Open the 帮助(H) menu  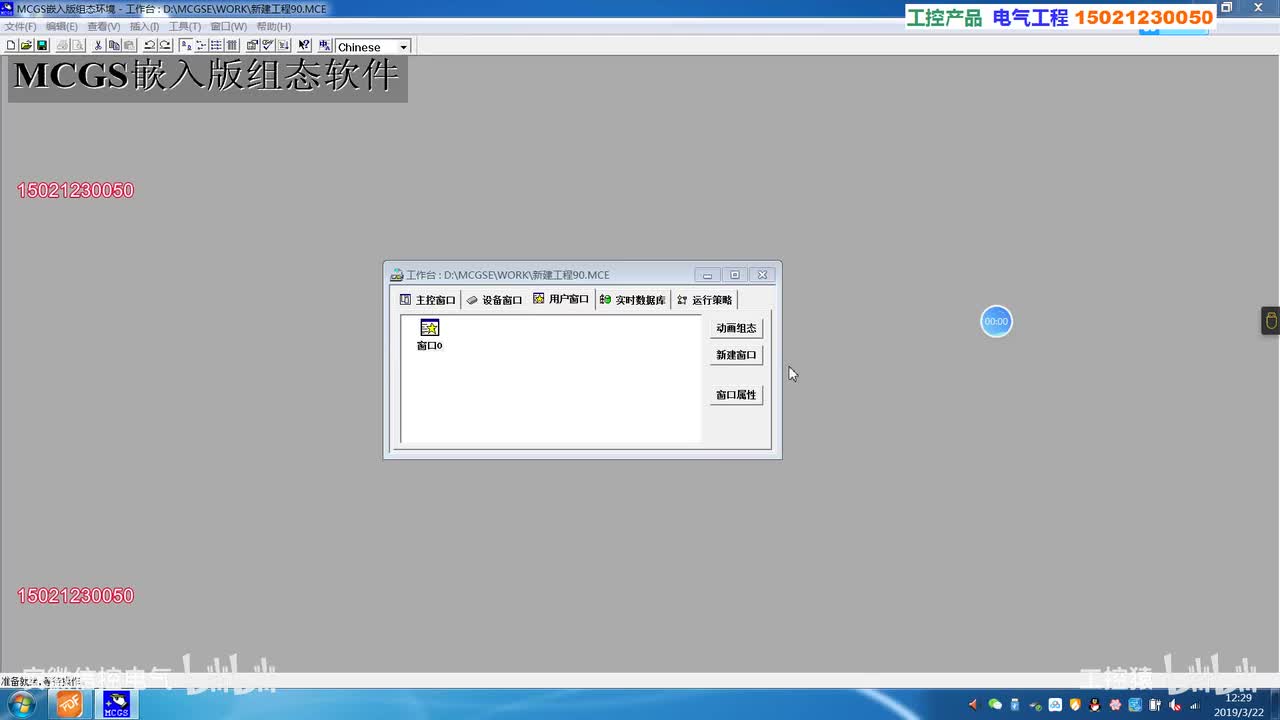(274, 26)
